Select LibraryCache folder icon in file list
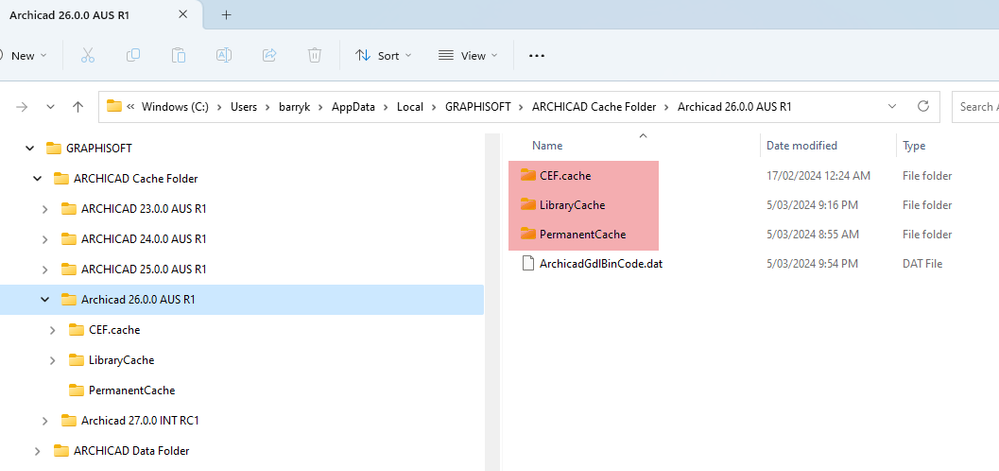 point(528,205)
